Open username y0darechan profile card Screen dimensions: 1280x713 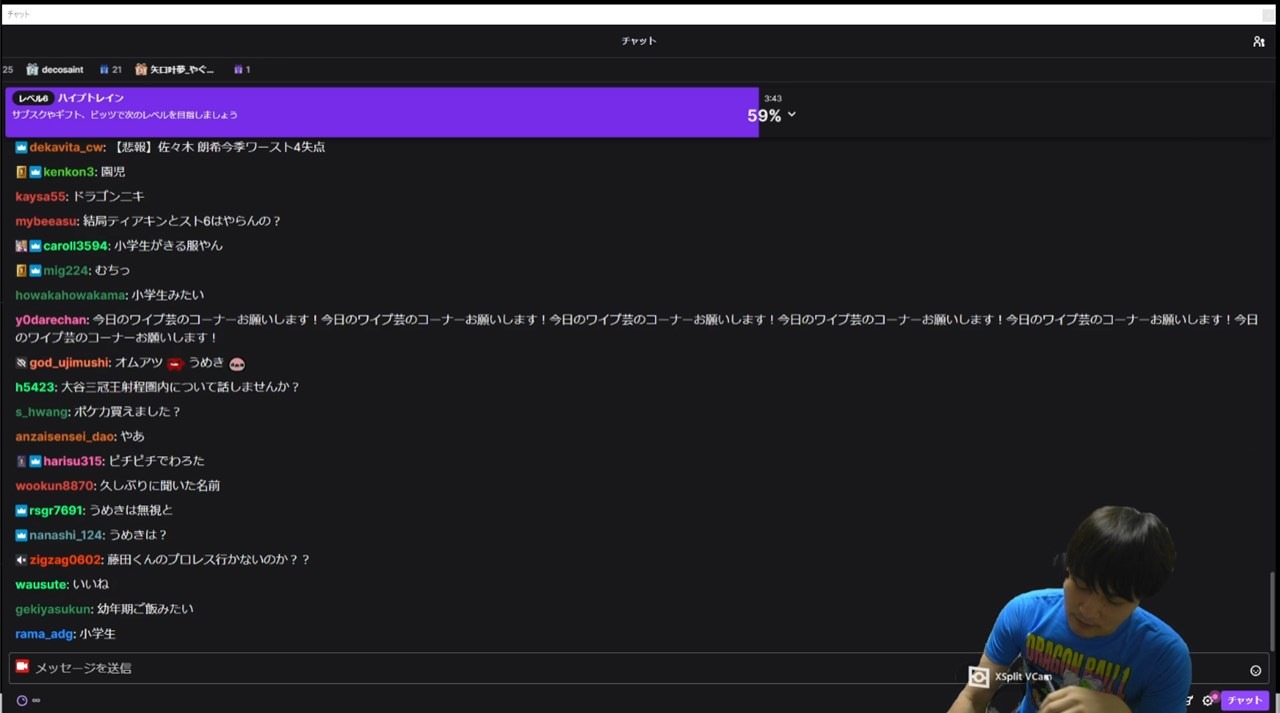click(51, 320)
